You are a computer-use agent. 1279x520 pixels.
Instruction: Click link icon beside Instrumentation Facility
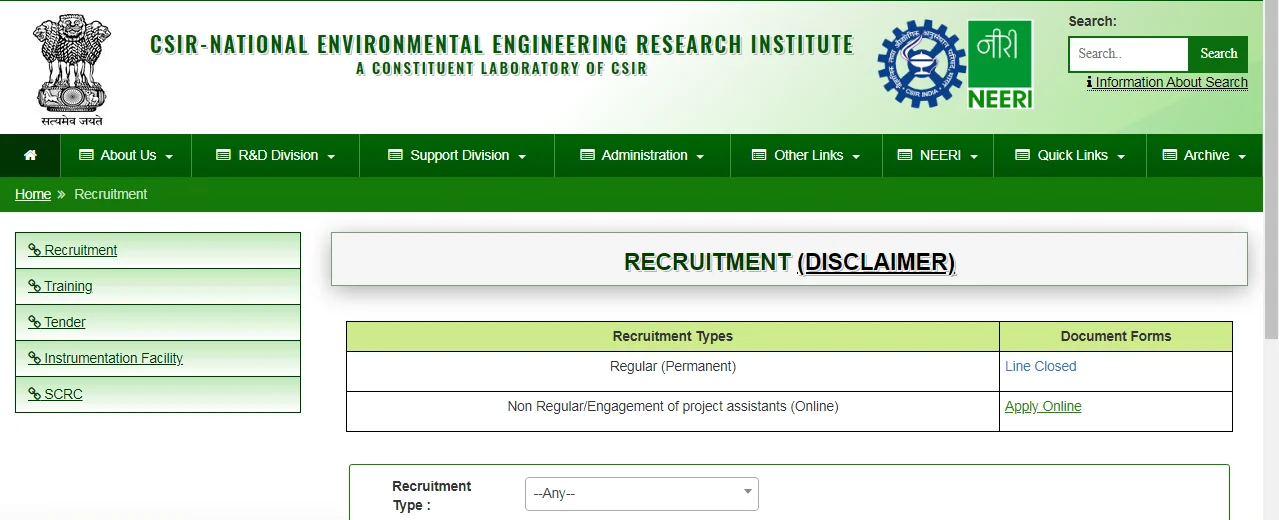click(x=35, y=358)
